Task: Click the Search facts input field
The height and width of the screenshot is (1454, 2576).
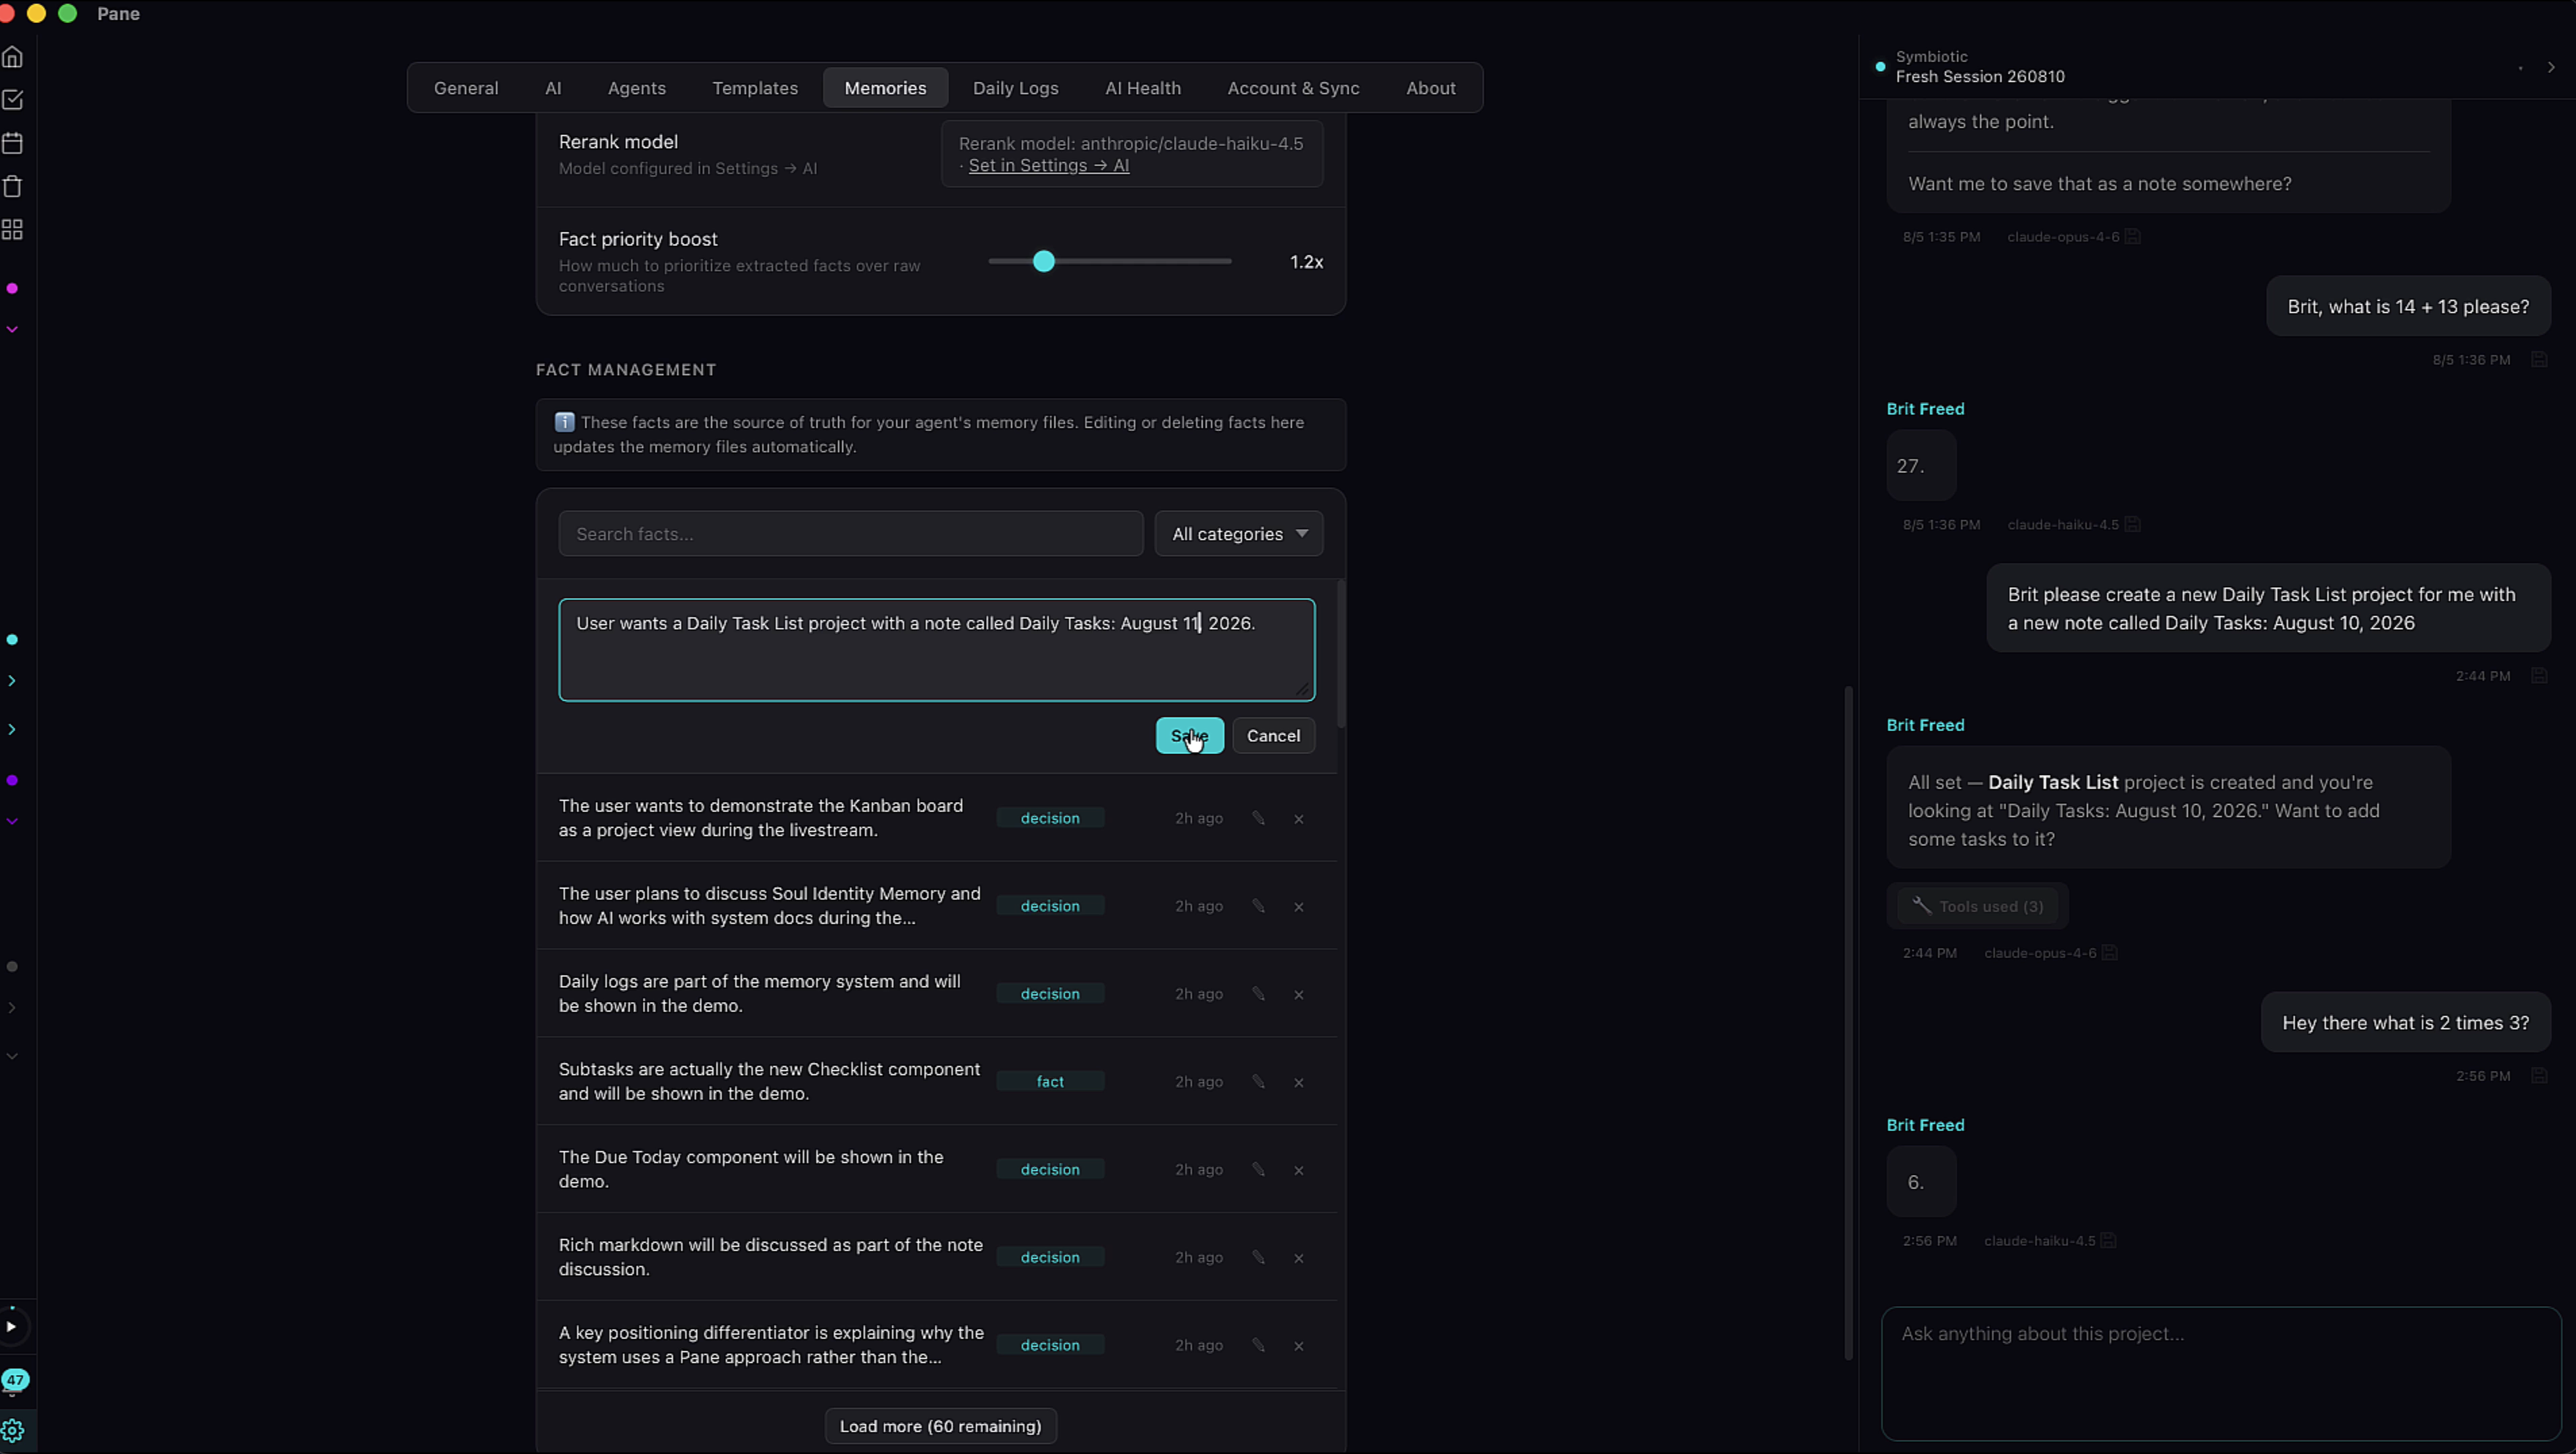Action: [x=851, y=534]
